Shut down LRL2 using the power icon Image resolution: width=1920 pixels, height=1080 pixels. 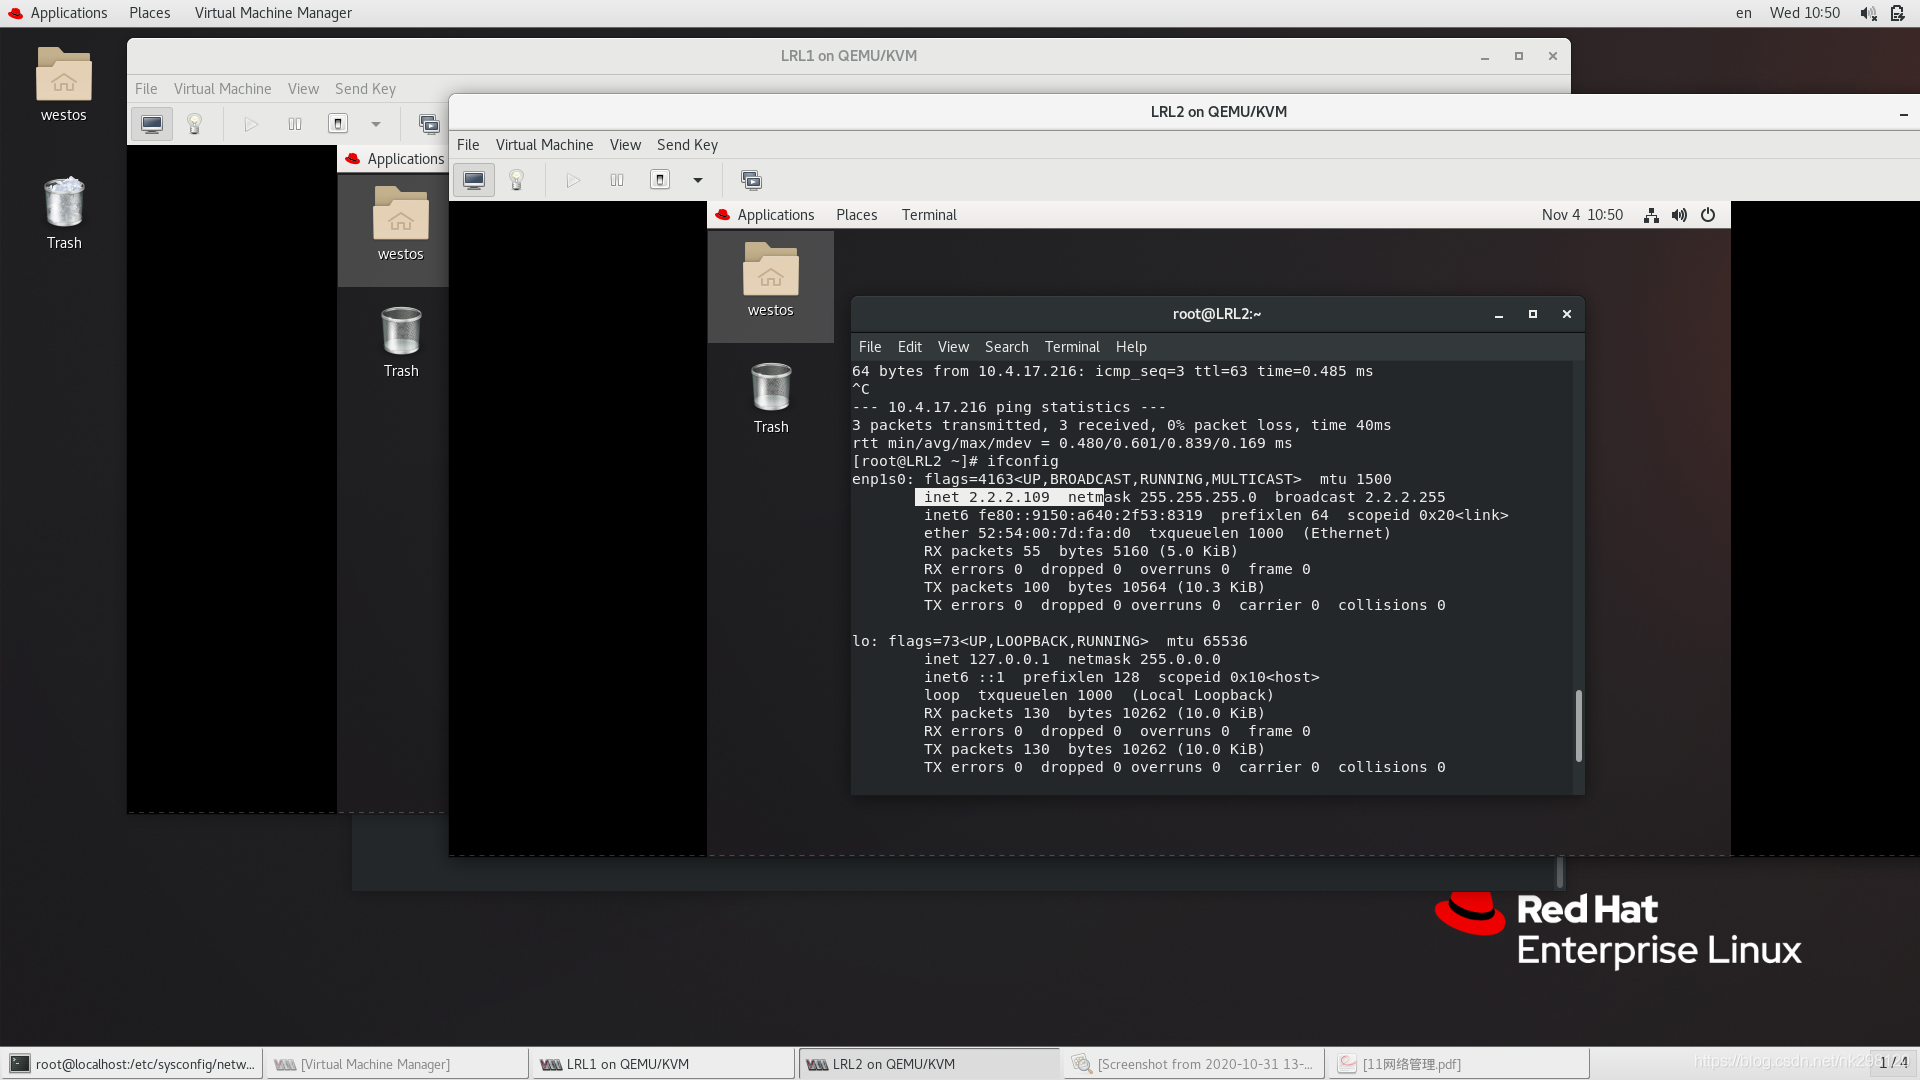(660, 180)
